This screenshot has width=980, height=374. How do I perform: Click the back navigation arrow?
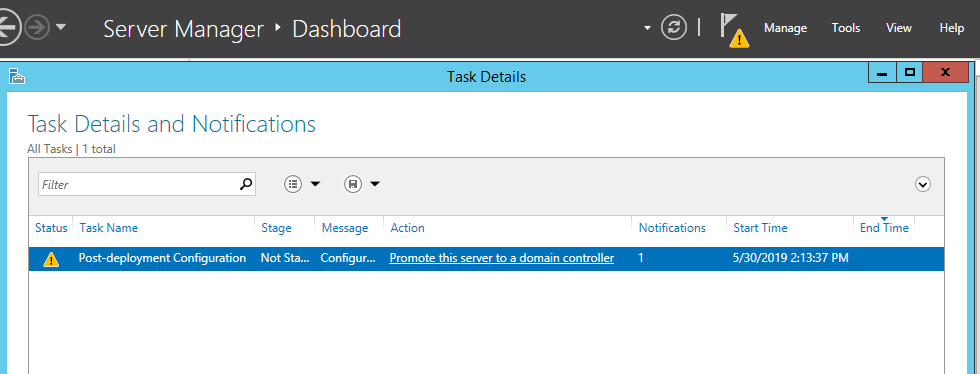[x=9, y=28]
